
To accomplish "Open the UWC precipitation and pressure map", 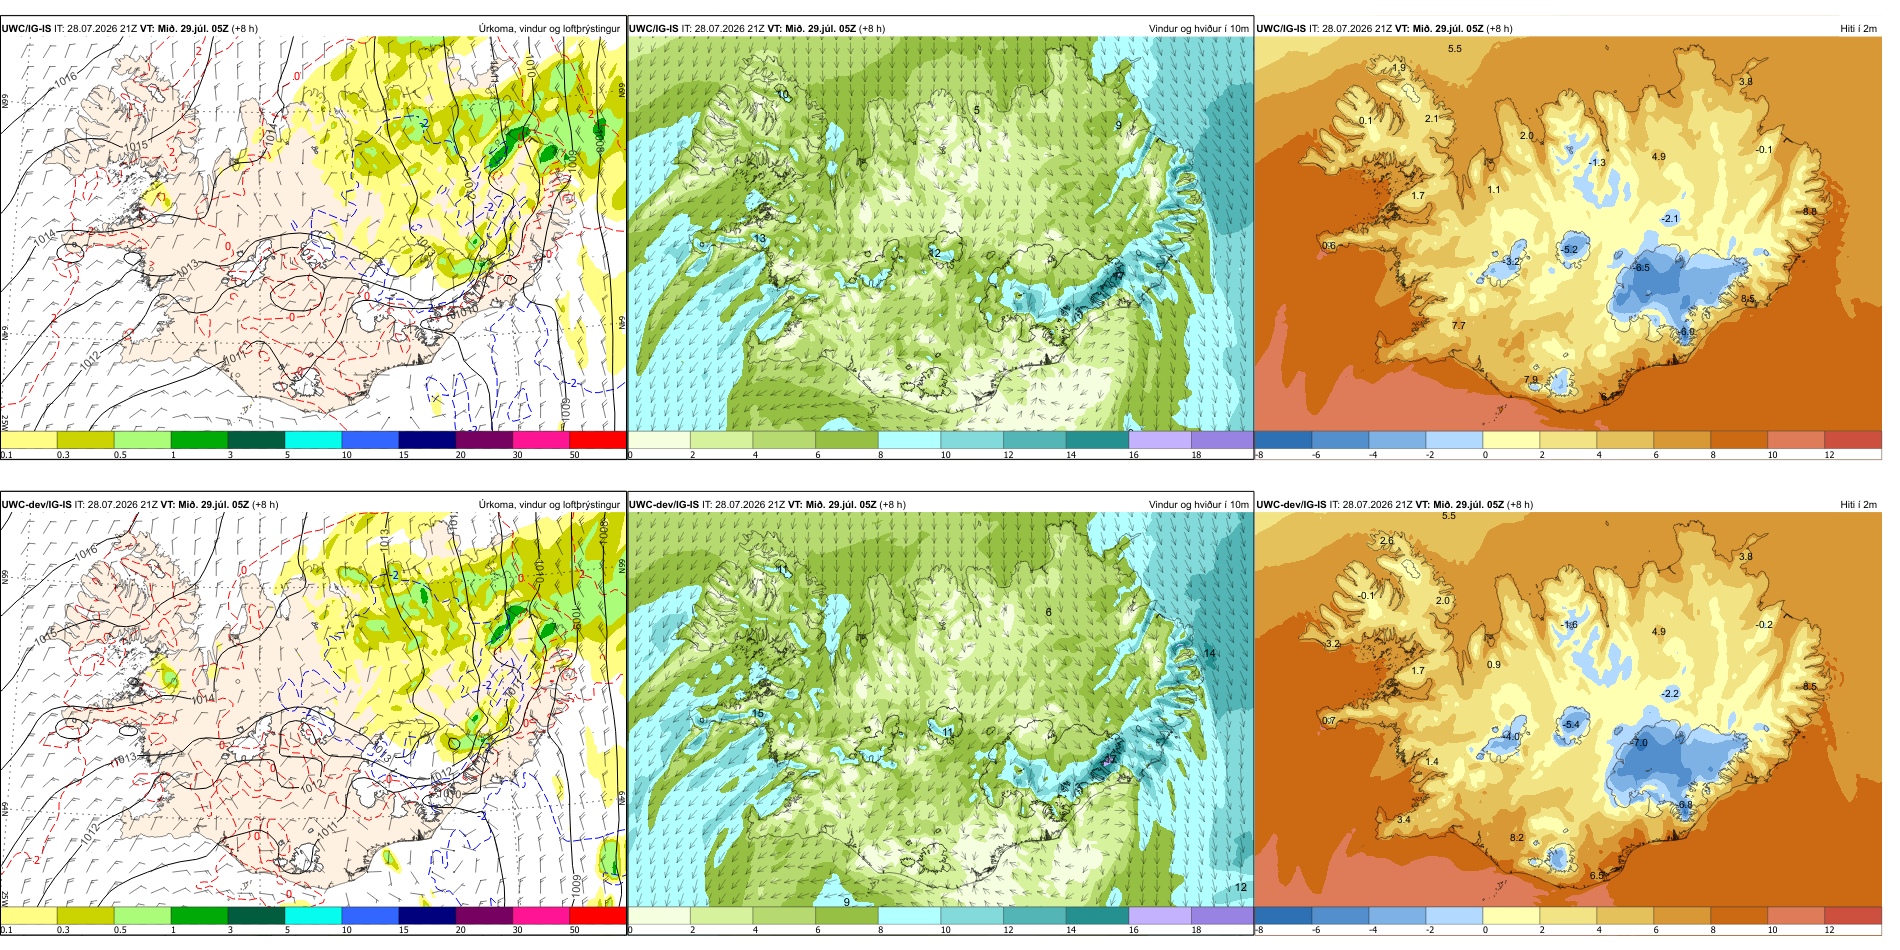I will [313, 234].
